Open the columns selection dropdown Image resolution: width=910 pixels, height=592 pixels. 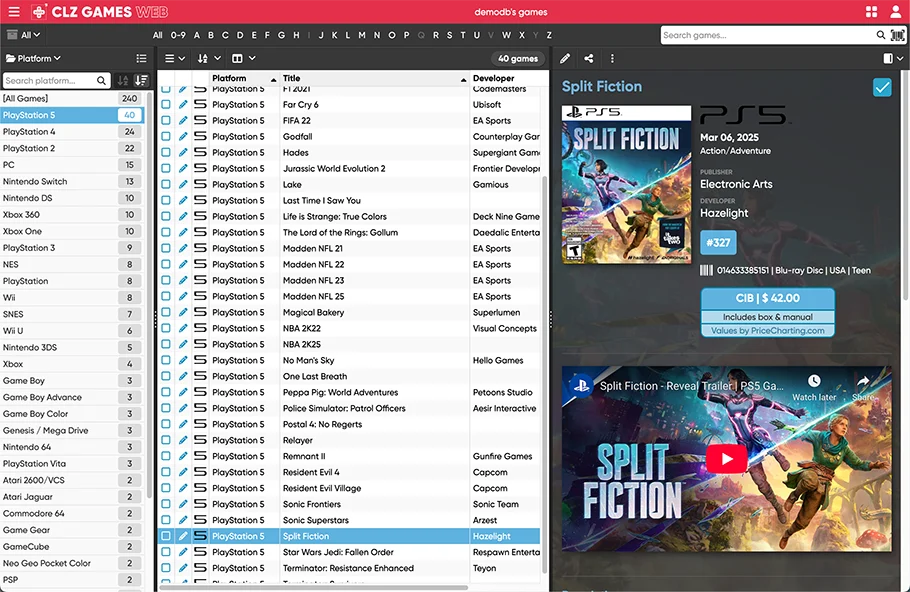pos(244,58)
